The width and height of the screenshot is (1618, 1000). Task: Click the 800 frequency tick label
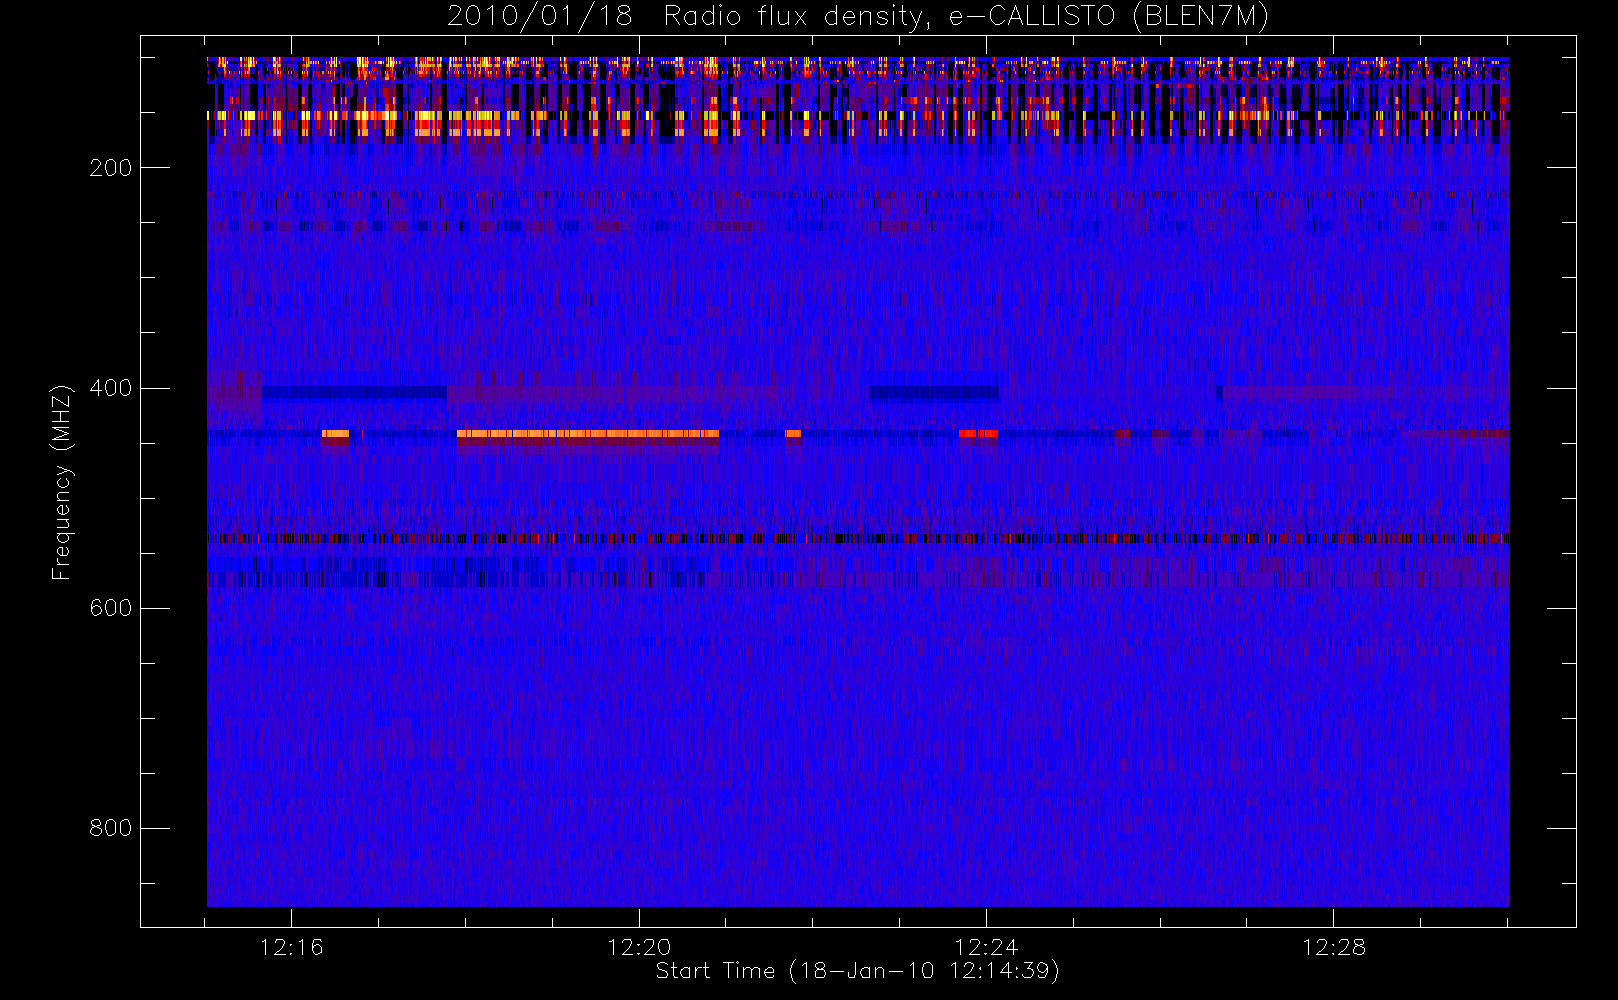(110, 828)
